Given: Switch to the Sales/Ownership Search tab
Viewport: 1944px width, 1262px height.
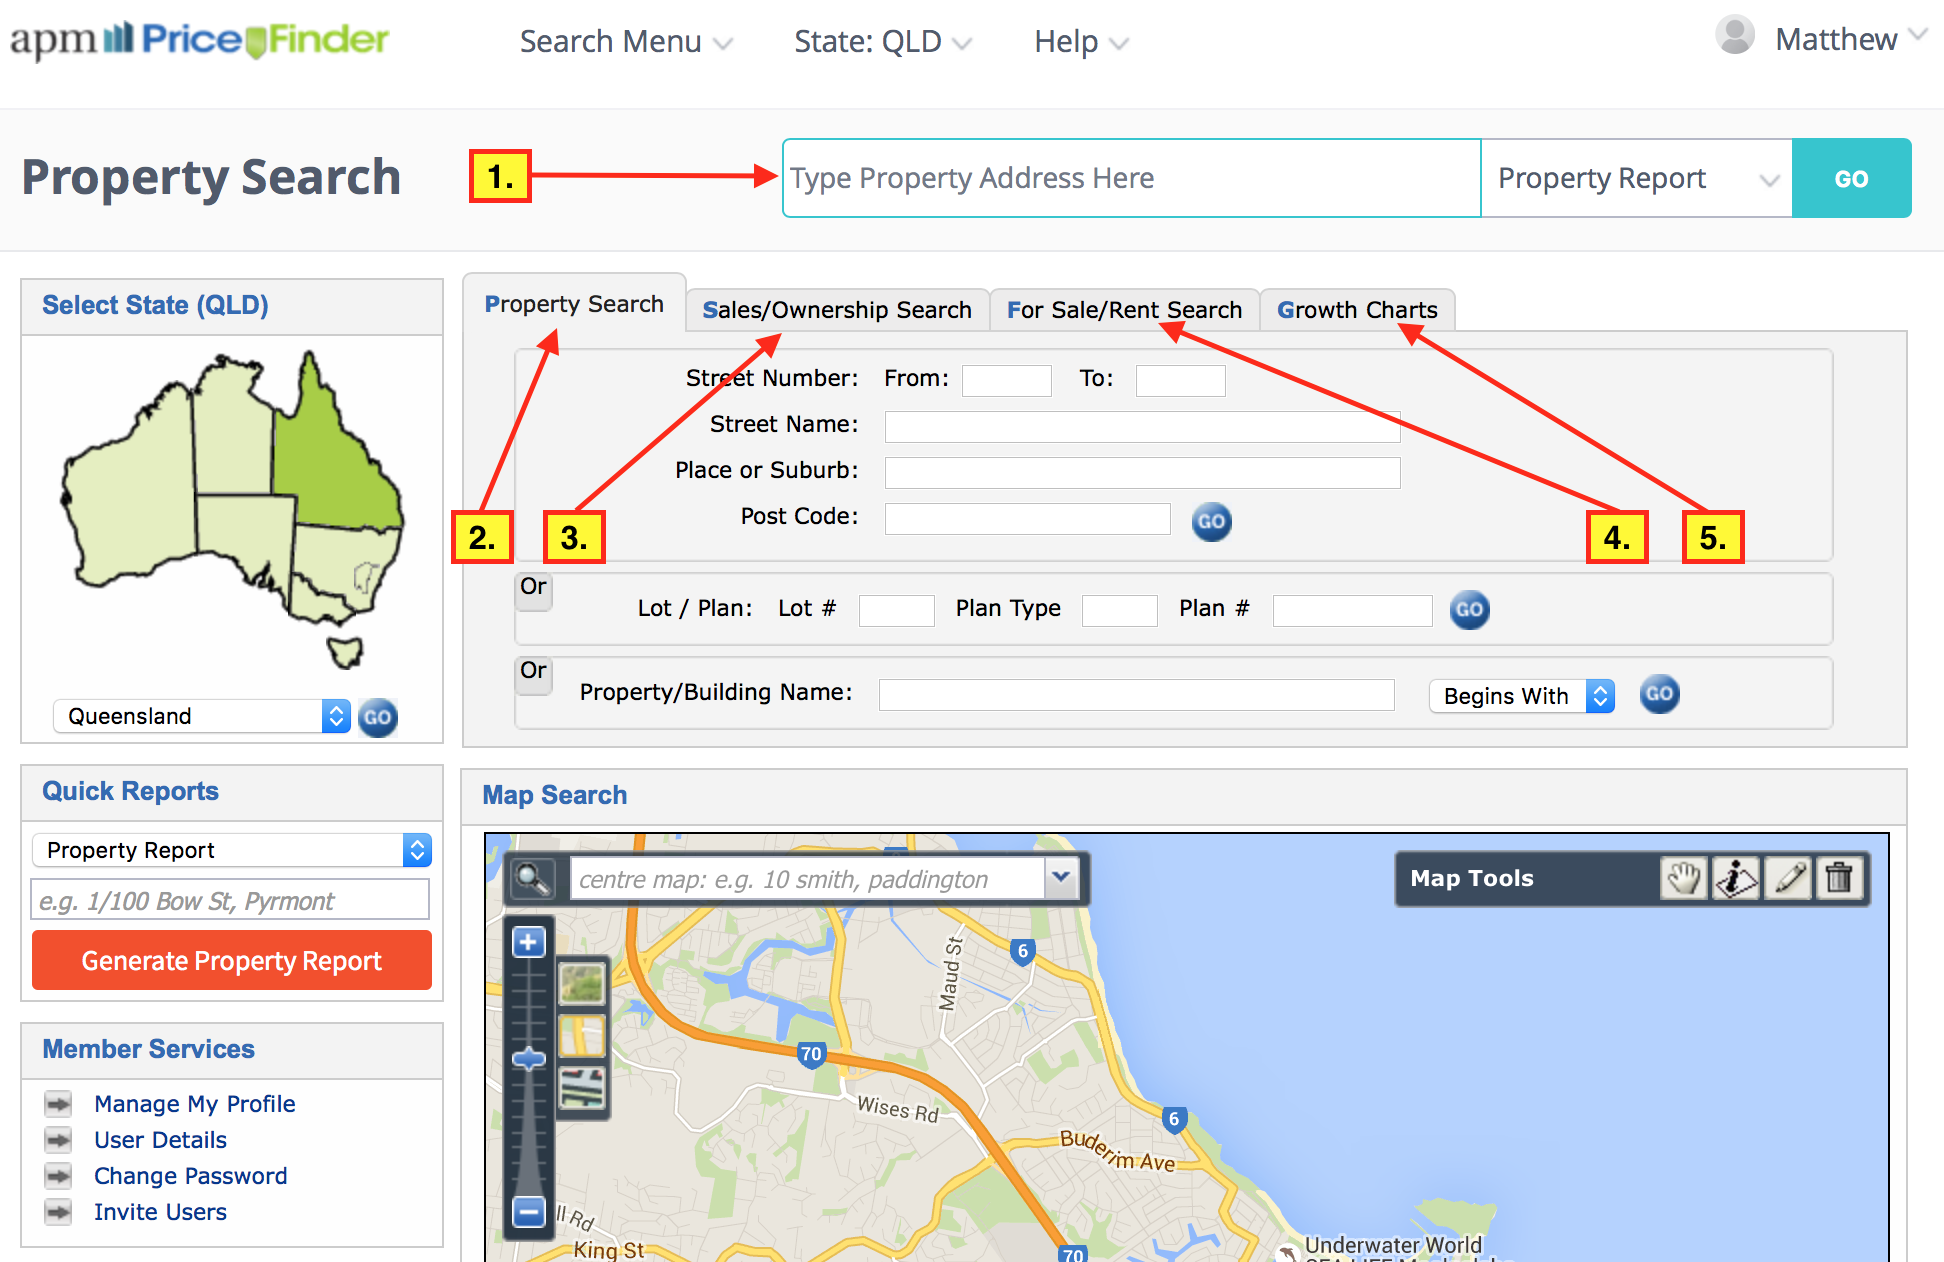Looking at the screenshot, I should point(838,310).
